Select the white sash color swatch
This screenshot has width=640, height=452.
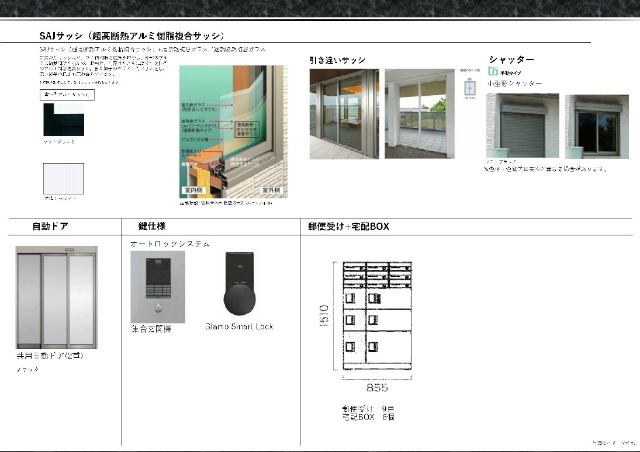point(65,185)
